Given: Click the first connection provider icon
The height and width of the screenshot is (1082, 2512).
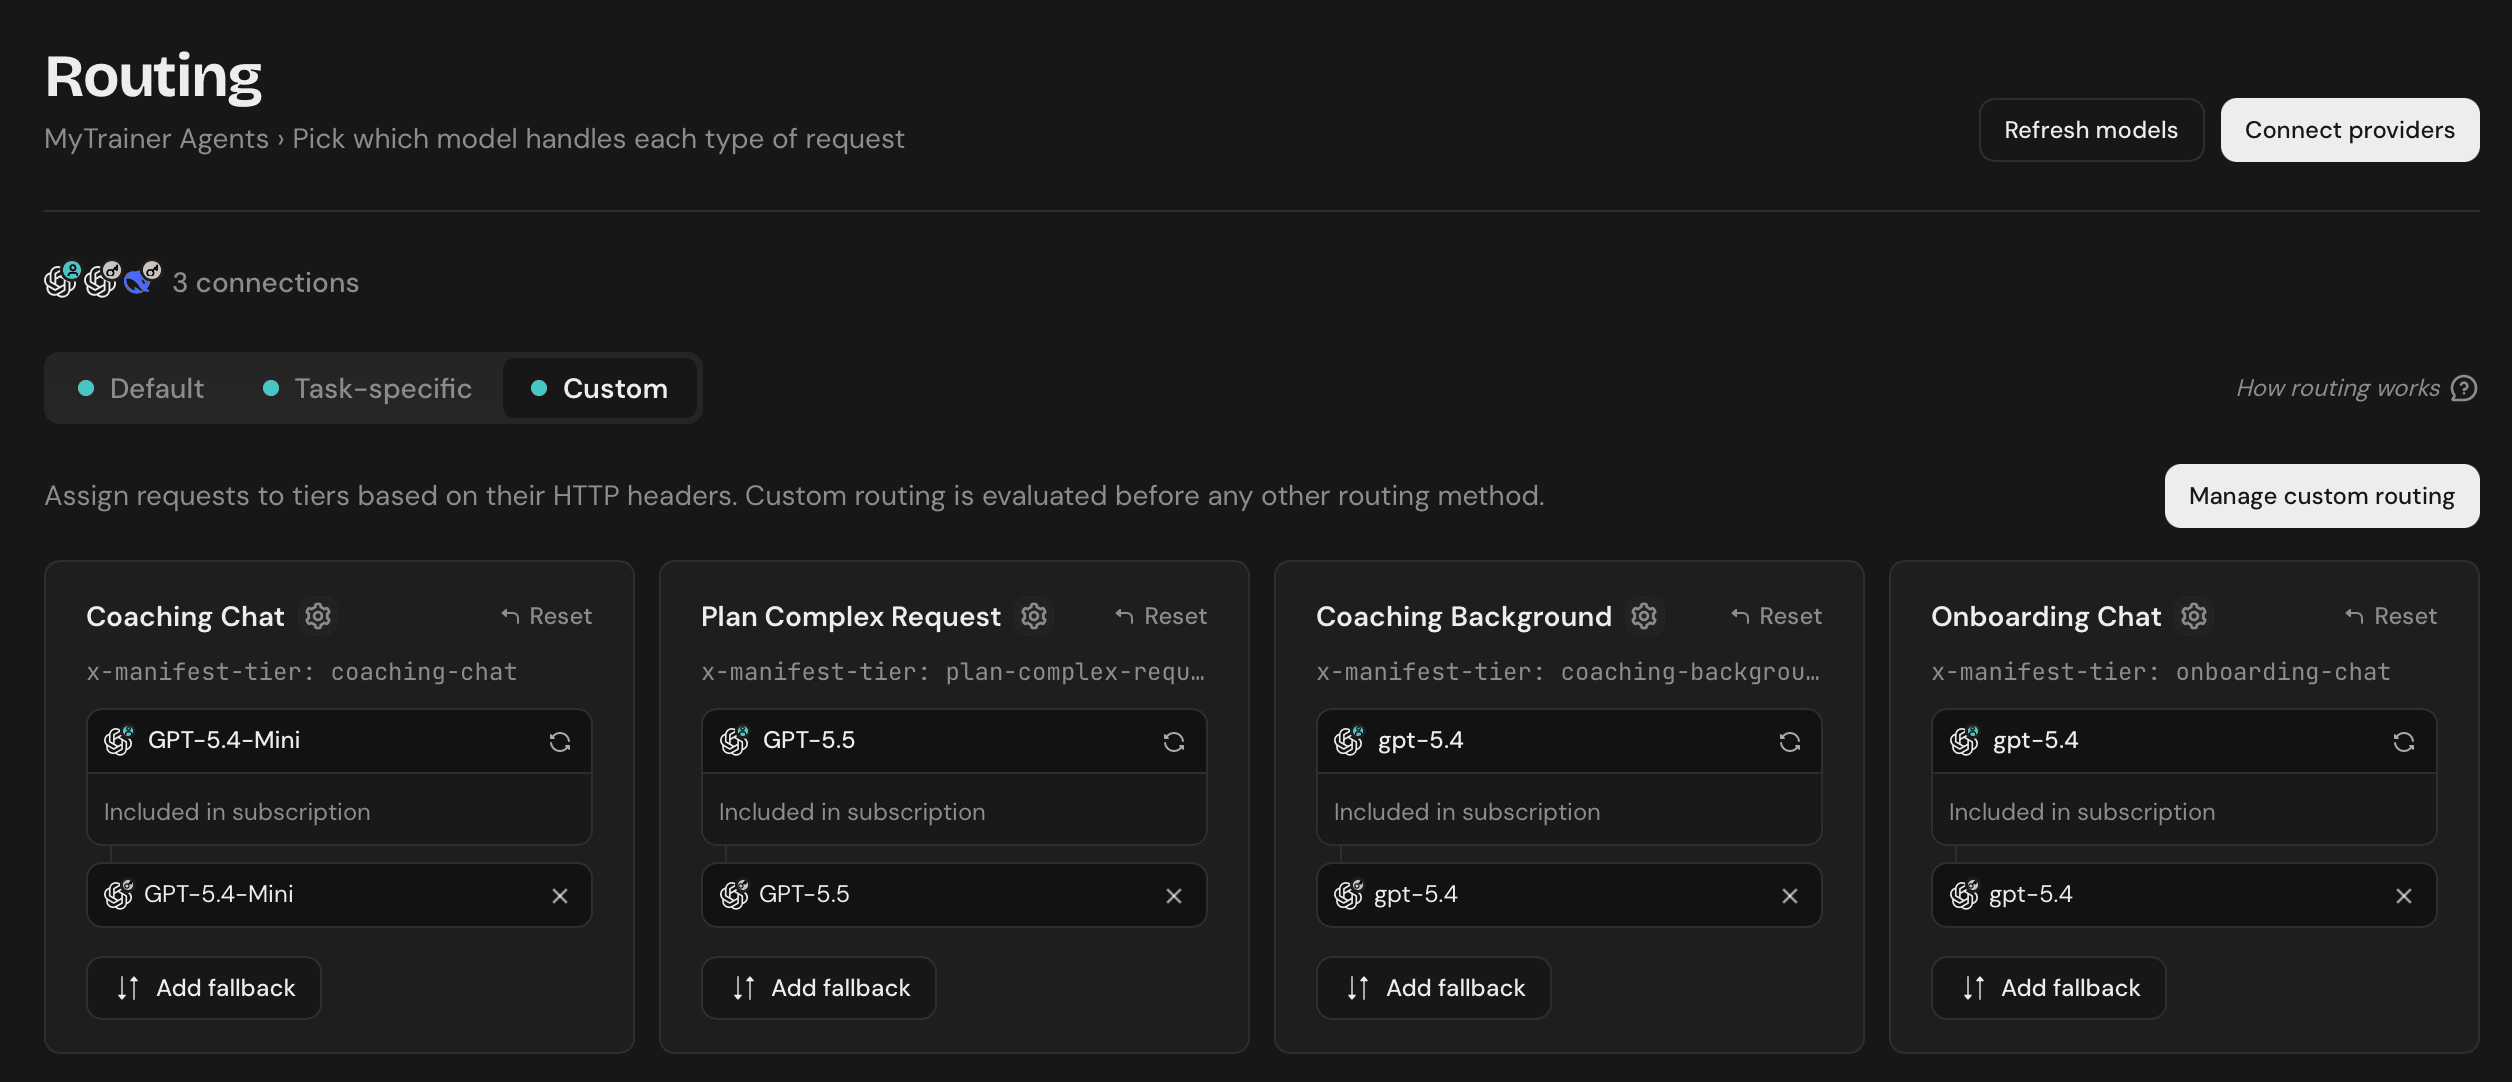Looking at the screenshot, I should click(61, 280).
